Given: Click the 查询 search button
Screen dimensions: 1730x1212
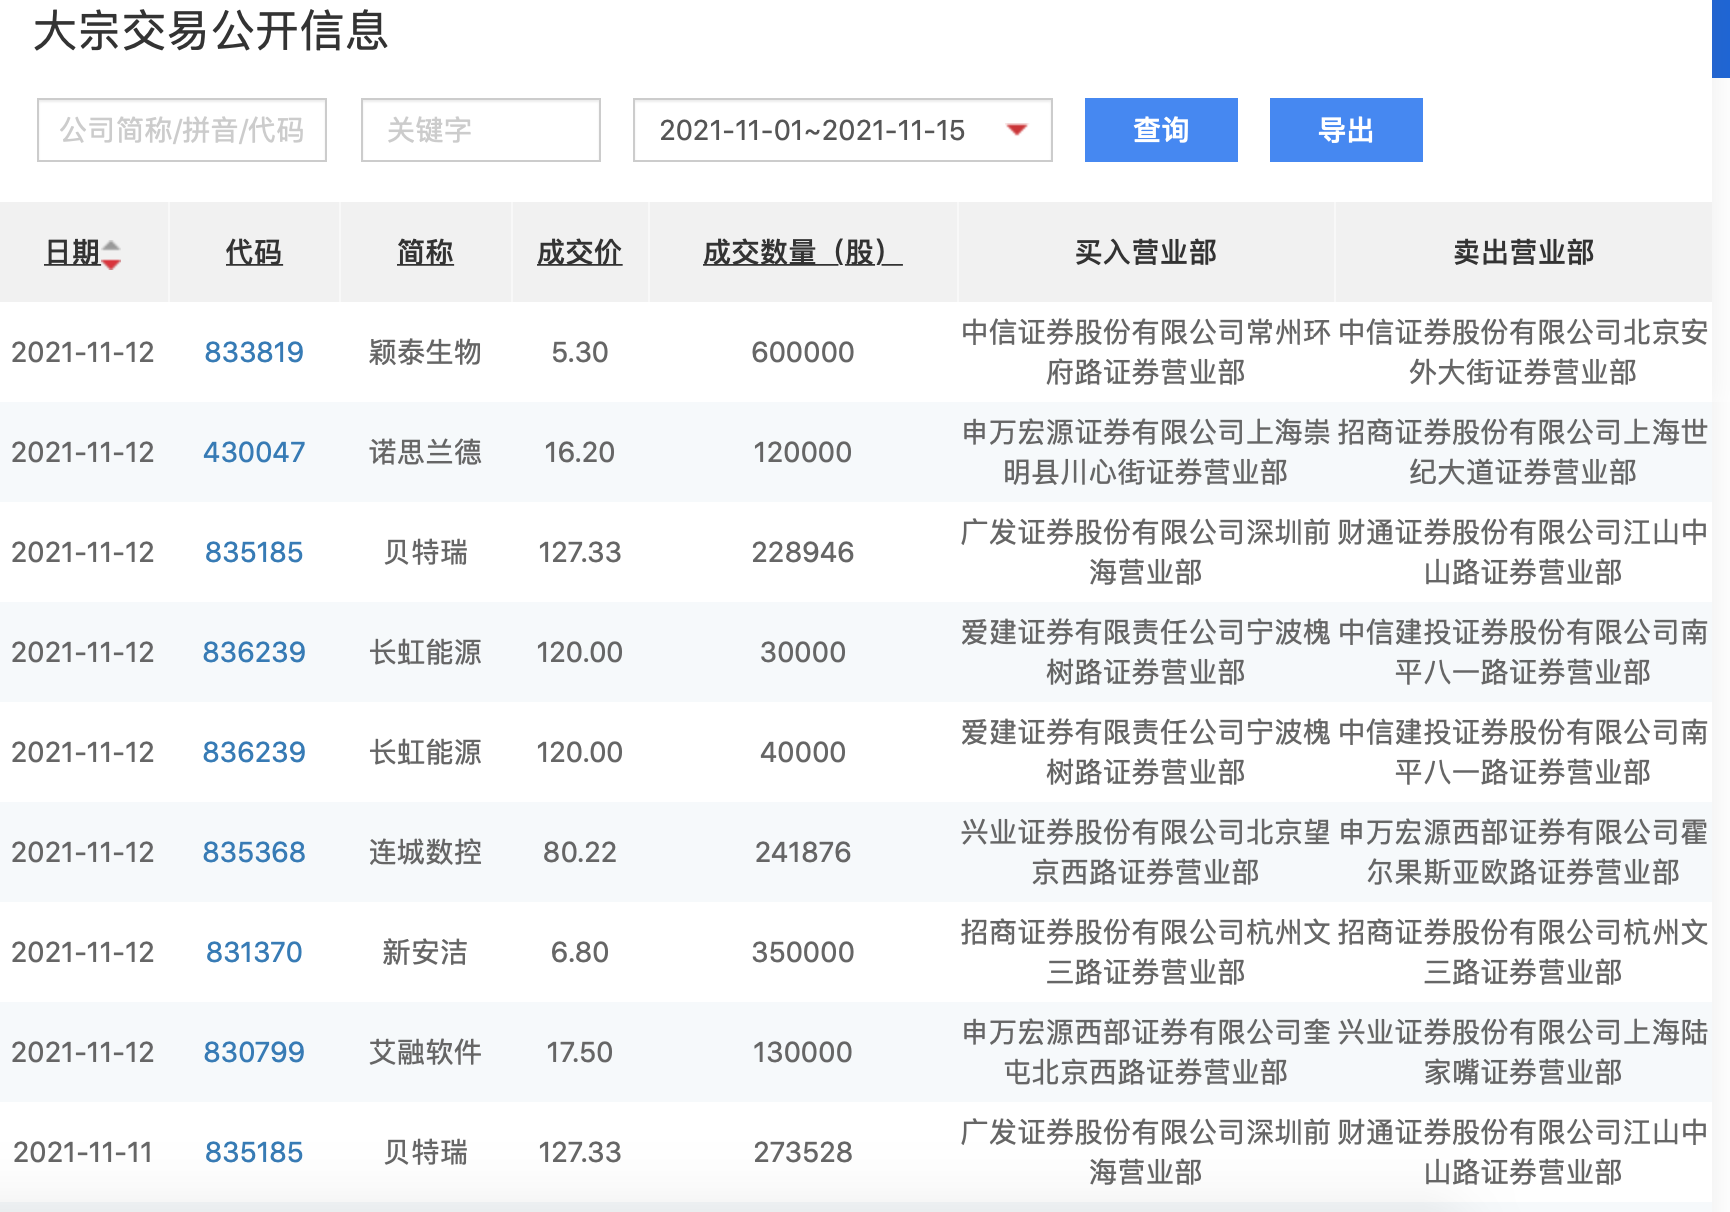Looking at the screenshot, I should click(x=1160, y=130).
